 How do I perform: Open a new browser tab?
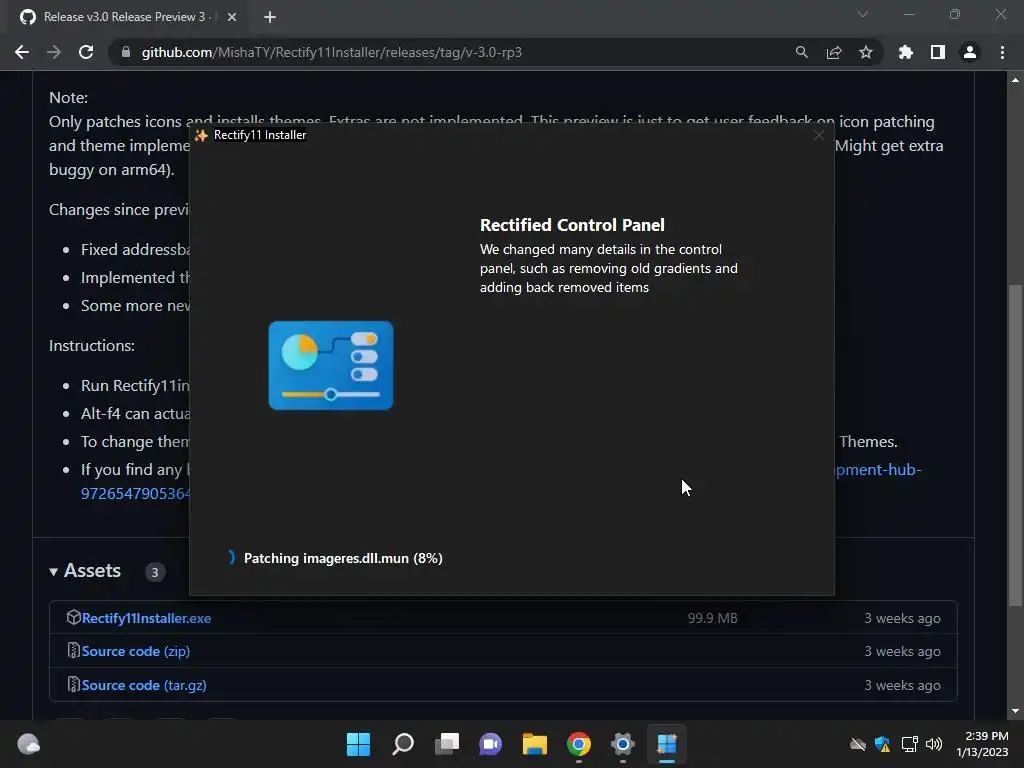(270, 17)
